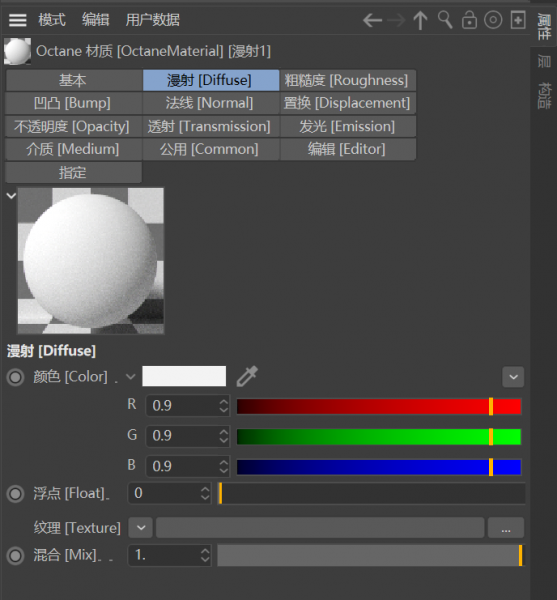Click the red channel slider
This screenshot has height=600, width=557.
[379, 406]
